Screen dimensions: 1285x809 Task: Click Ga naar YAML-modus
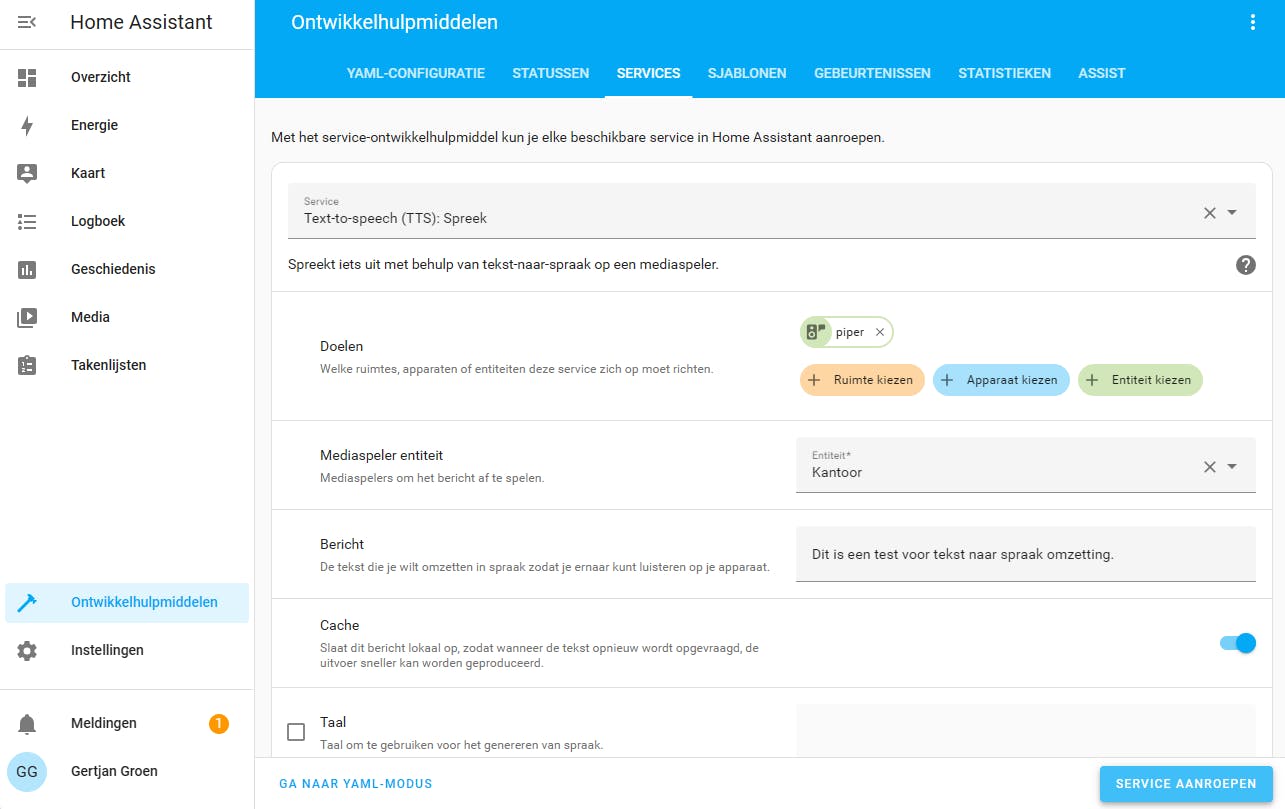click(356, 784)
